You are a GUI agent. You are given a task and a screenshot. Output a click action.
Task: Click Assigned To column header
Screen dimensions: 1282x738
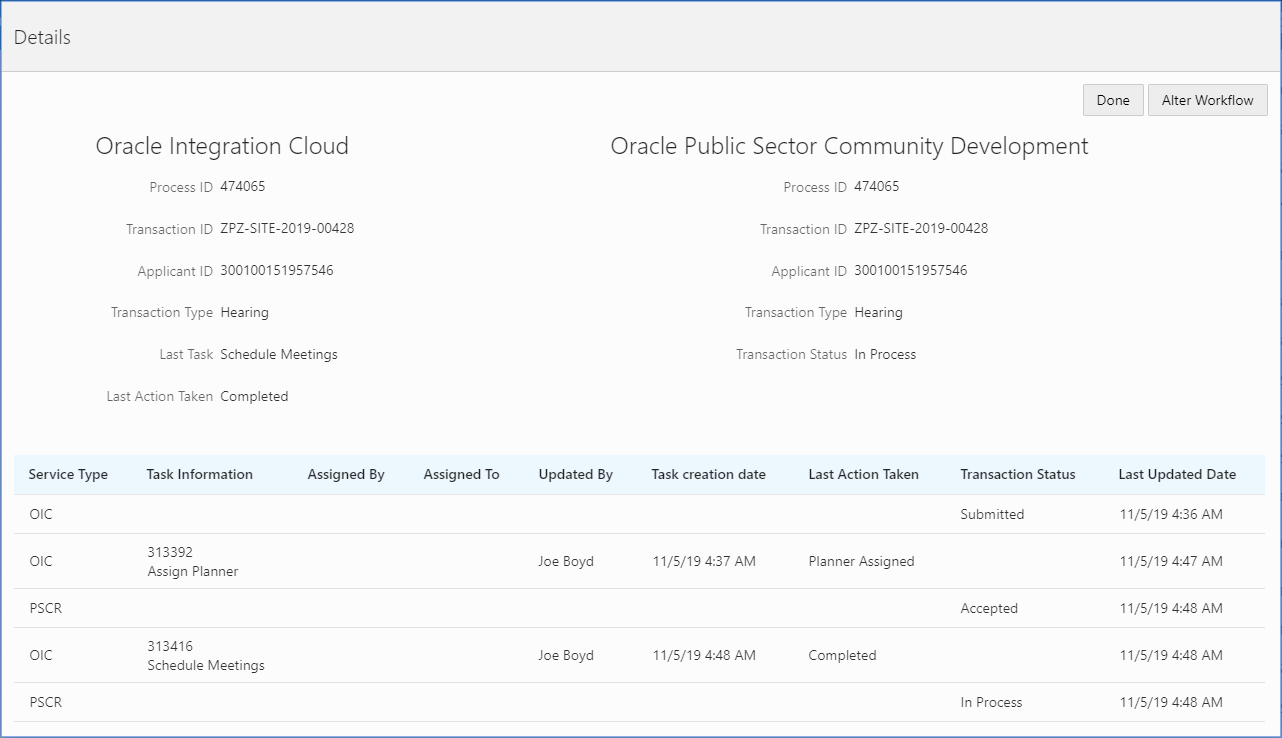[x=461, y=474]
